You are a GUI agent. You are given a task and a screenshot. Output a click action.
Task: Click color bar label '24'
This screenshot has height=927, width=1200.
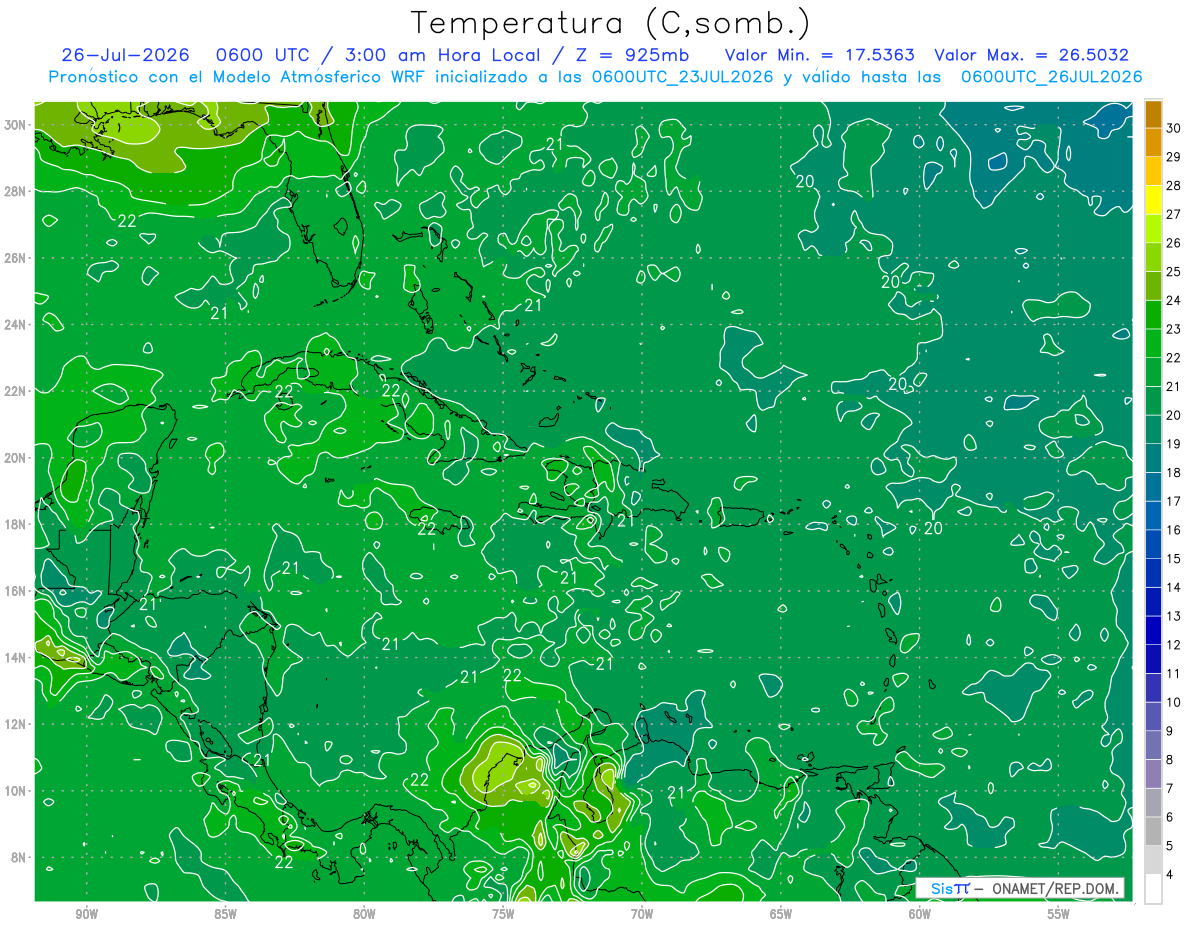coord(1174,300)
